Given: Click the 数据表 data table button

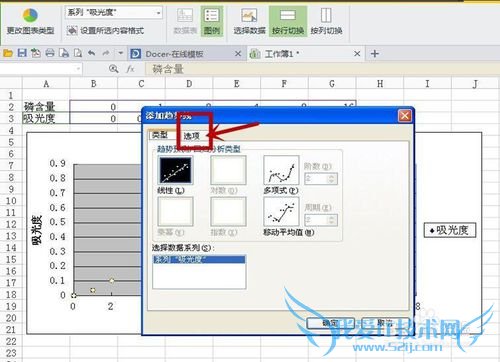Looking at the screenshot, I should (x=185, y=21).
